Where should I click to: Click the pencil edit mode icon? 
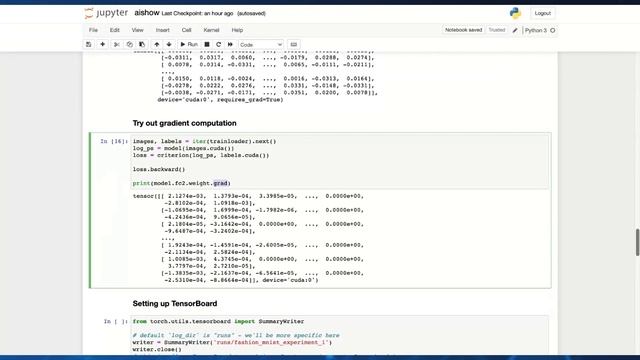515,30
